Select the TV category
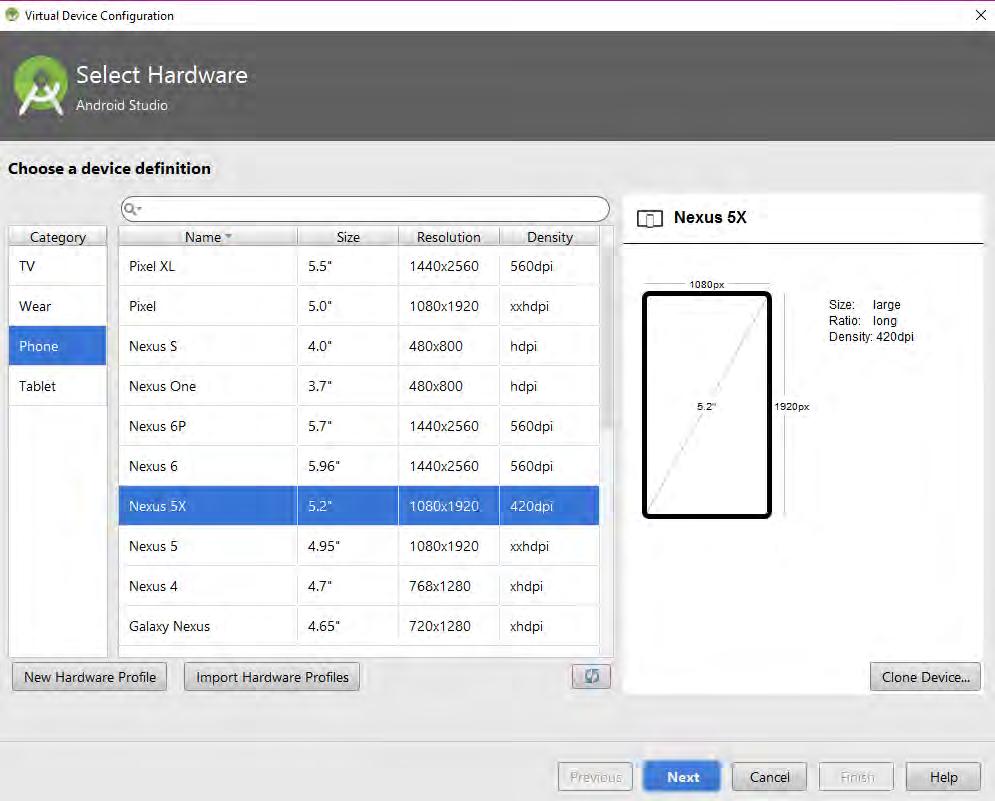 click(x=58, y=266)
